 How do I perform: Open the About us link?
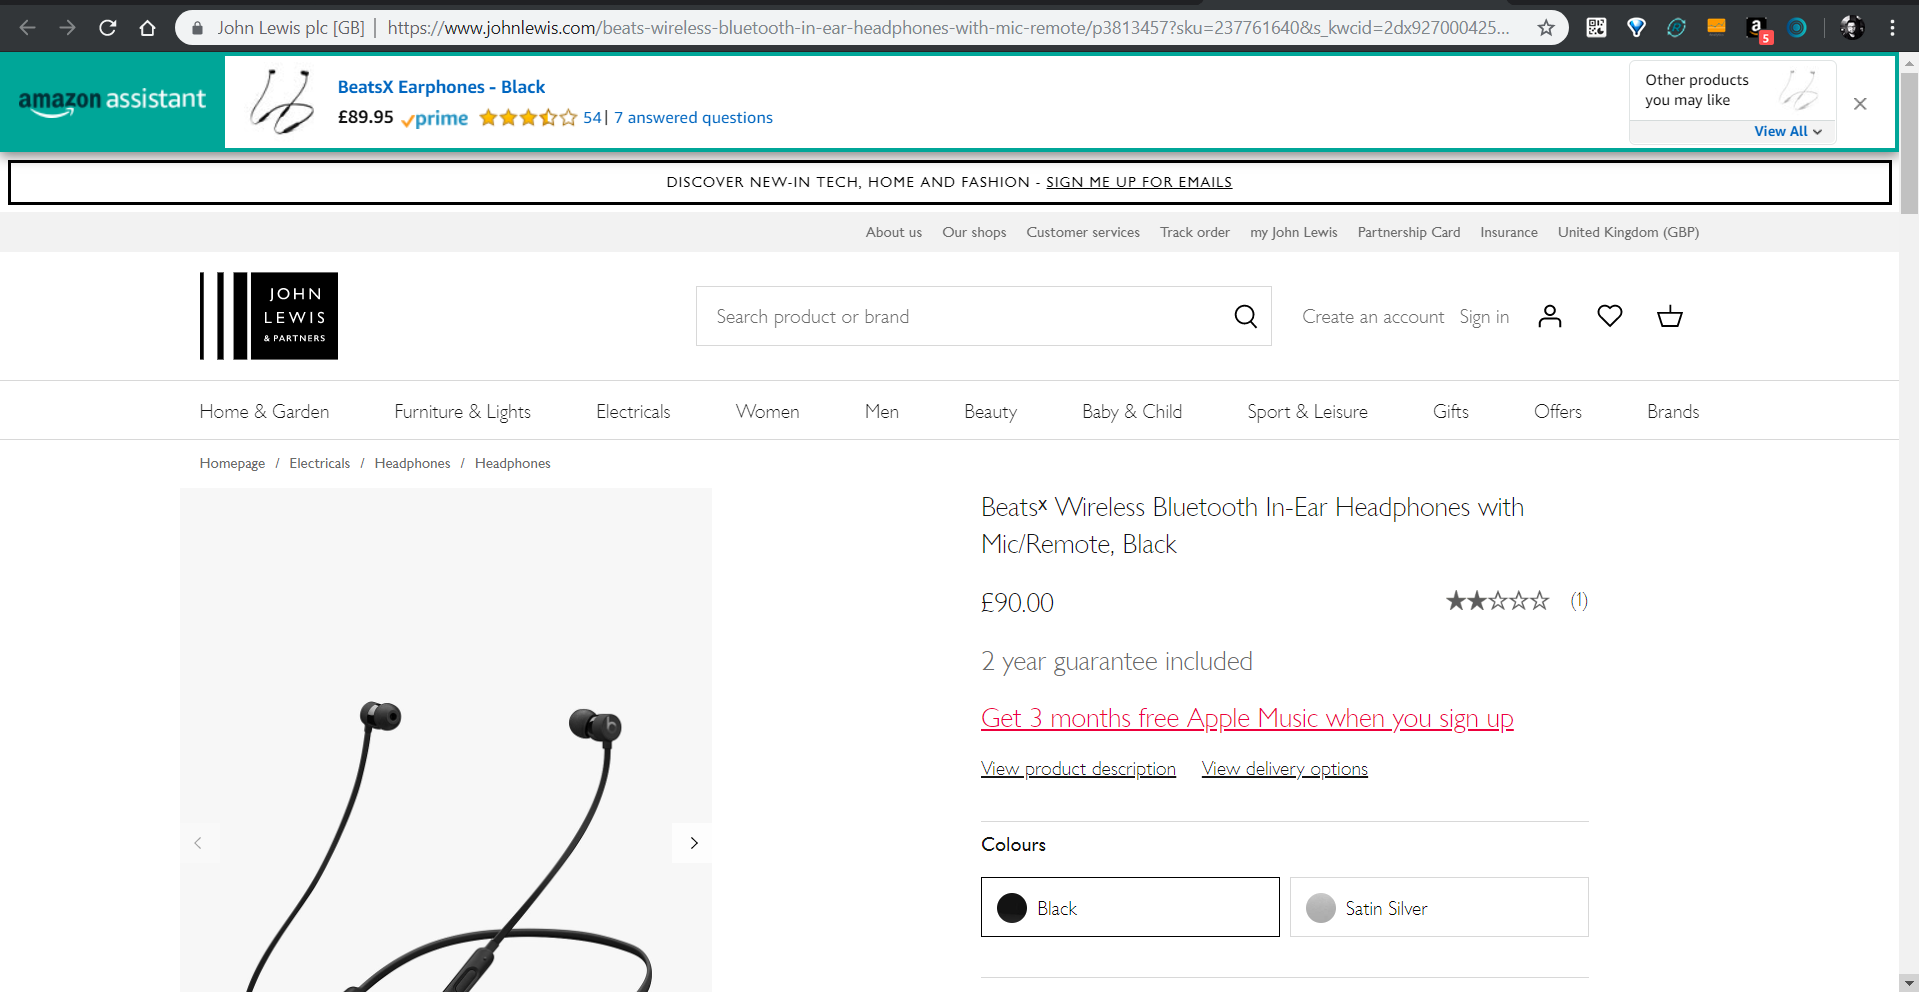point(894,232)
